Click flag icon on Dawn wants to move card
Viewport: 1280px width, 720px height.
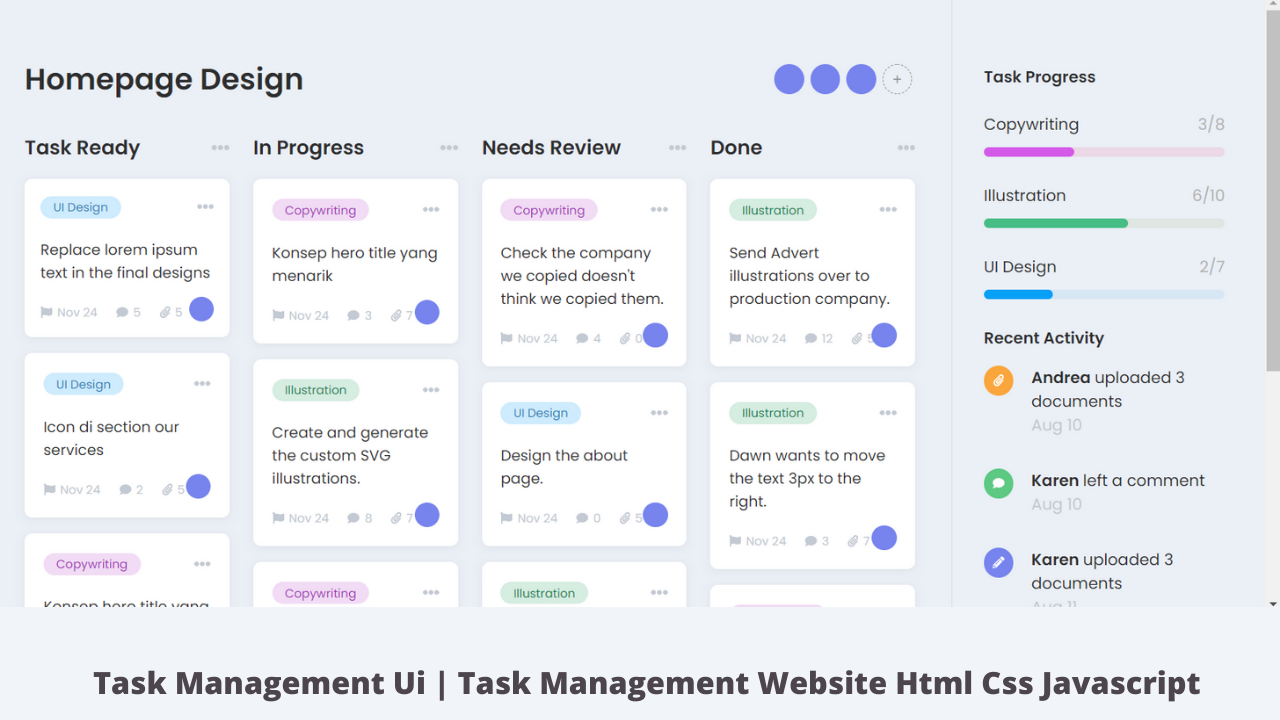tap(735, 541)
